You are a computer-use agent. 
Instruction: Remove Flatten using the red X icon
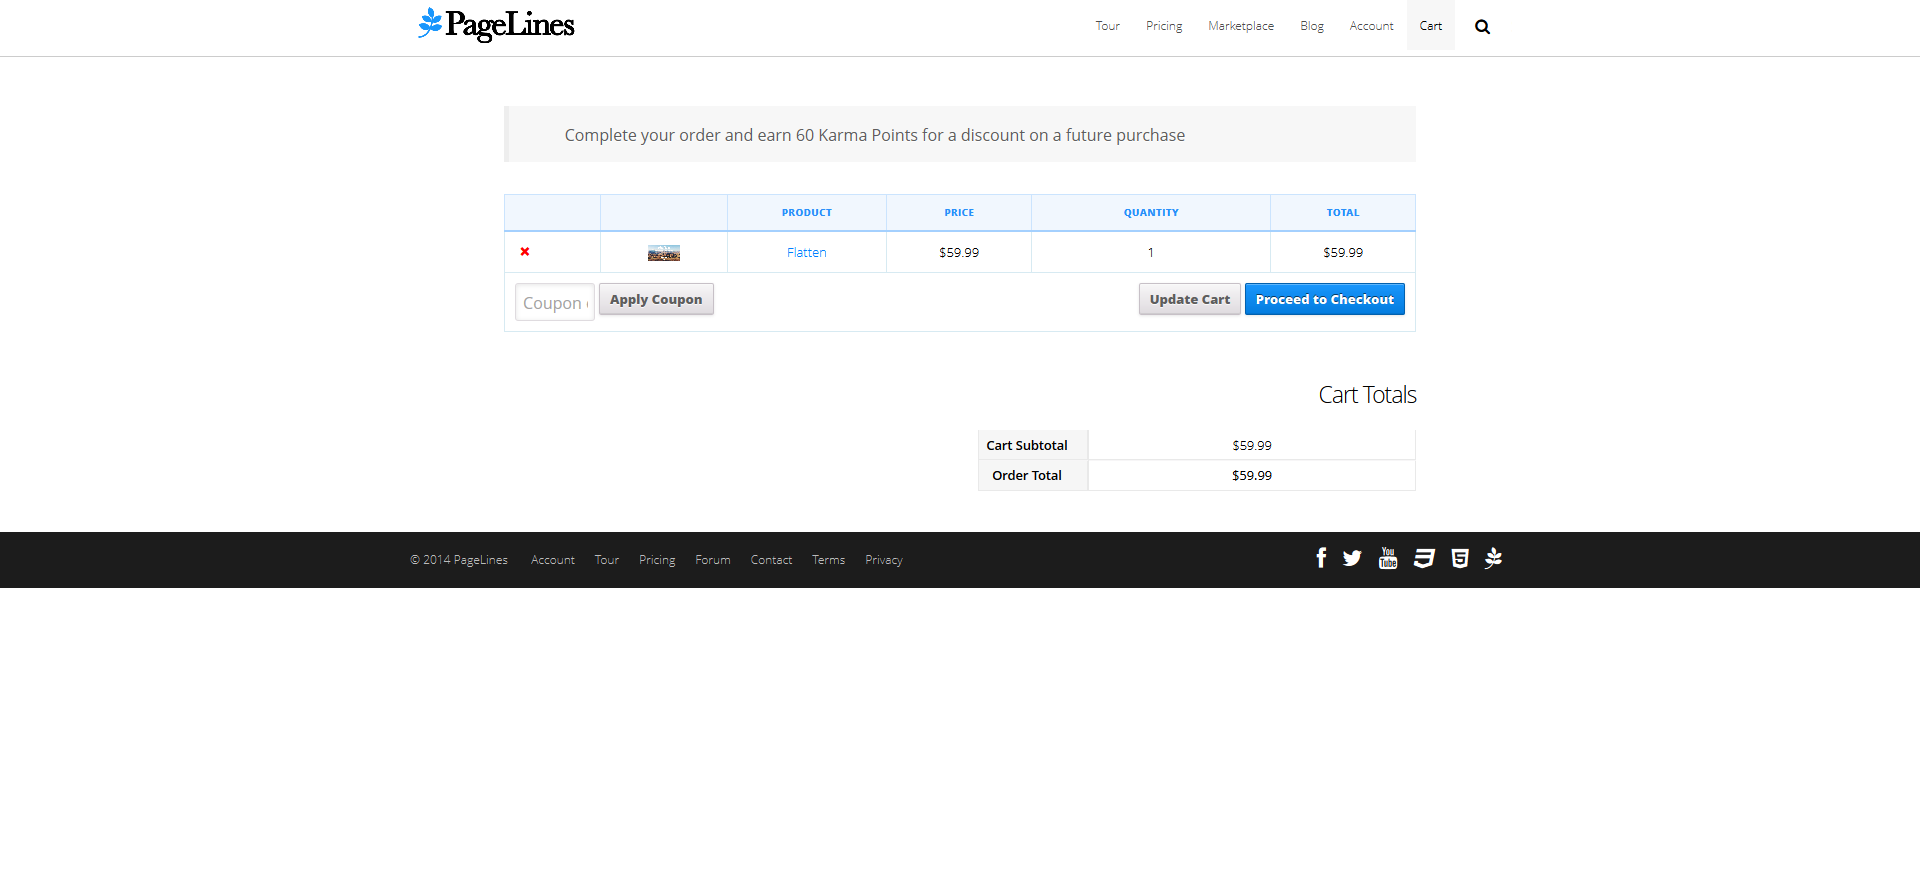click(x=525, y=252)
